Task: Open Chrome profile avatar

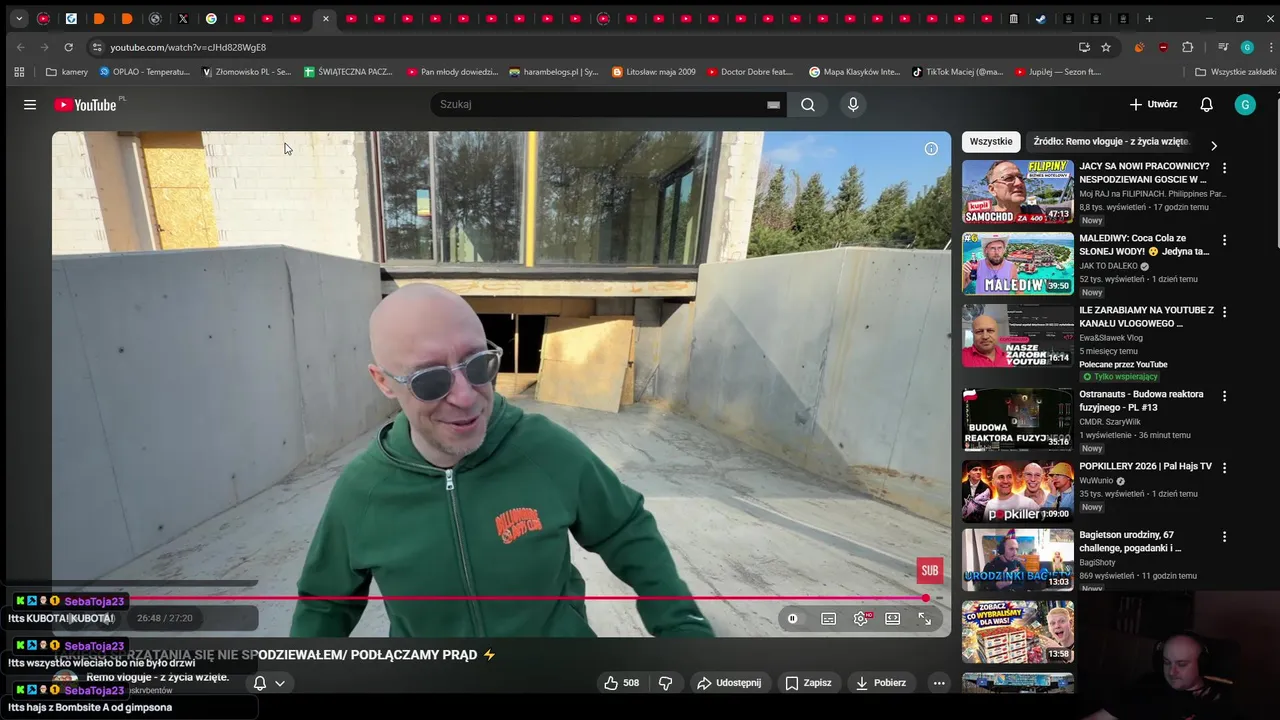Action: pos(1247,47)
